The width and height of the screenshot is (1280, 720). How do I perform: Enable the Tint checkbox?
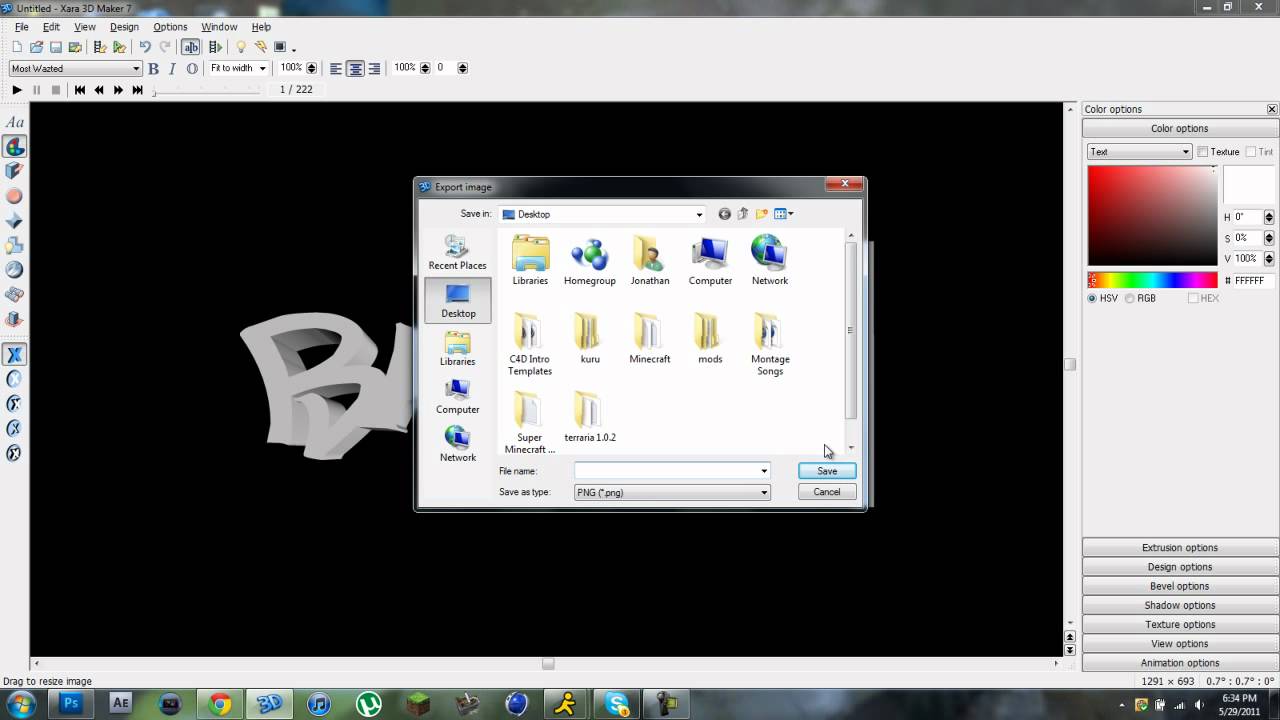tap(1251, 152)
